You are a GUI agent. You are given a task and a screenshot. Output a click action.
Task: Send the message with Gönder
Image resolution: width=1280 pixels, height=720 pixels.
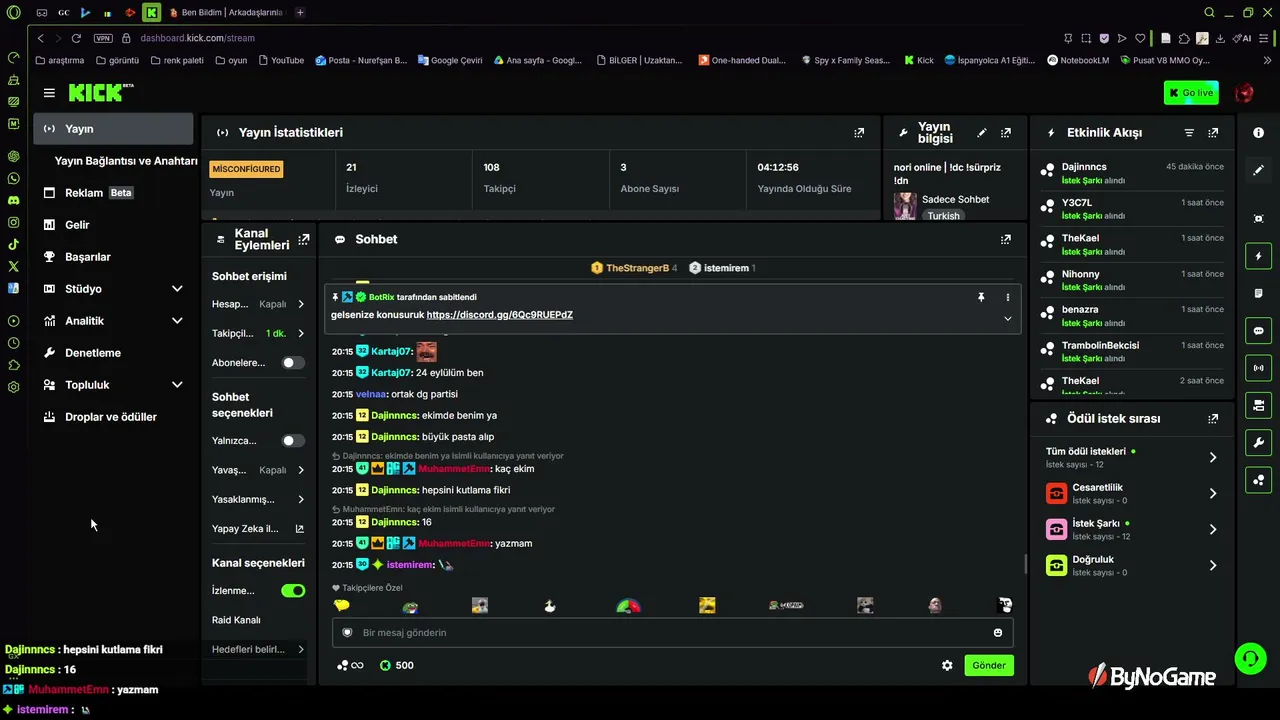(989, 665)
